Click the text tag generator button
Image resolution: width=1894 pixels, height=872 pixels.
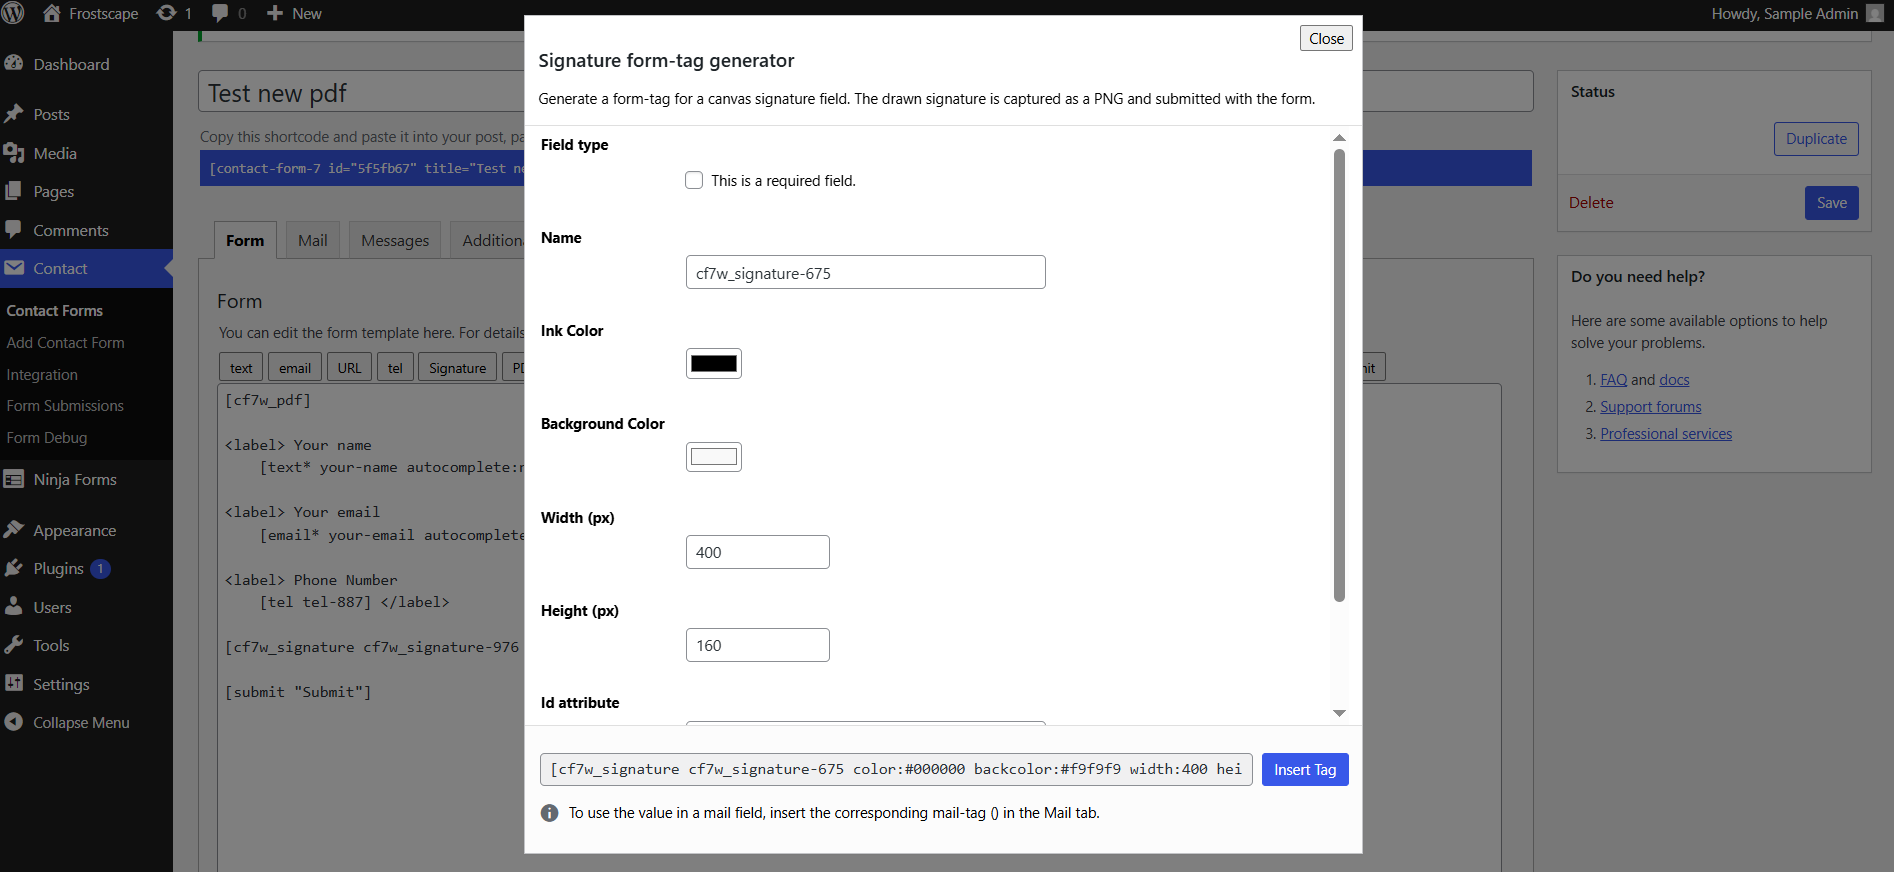pyautogui.click(x=241, y=367)
